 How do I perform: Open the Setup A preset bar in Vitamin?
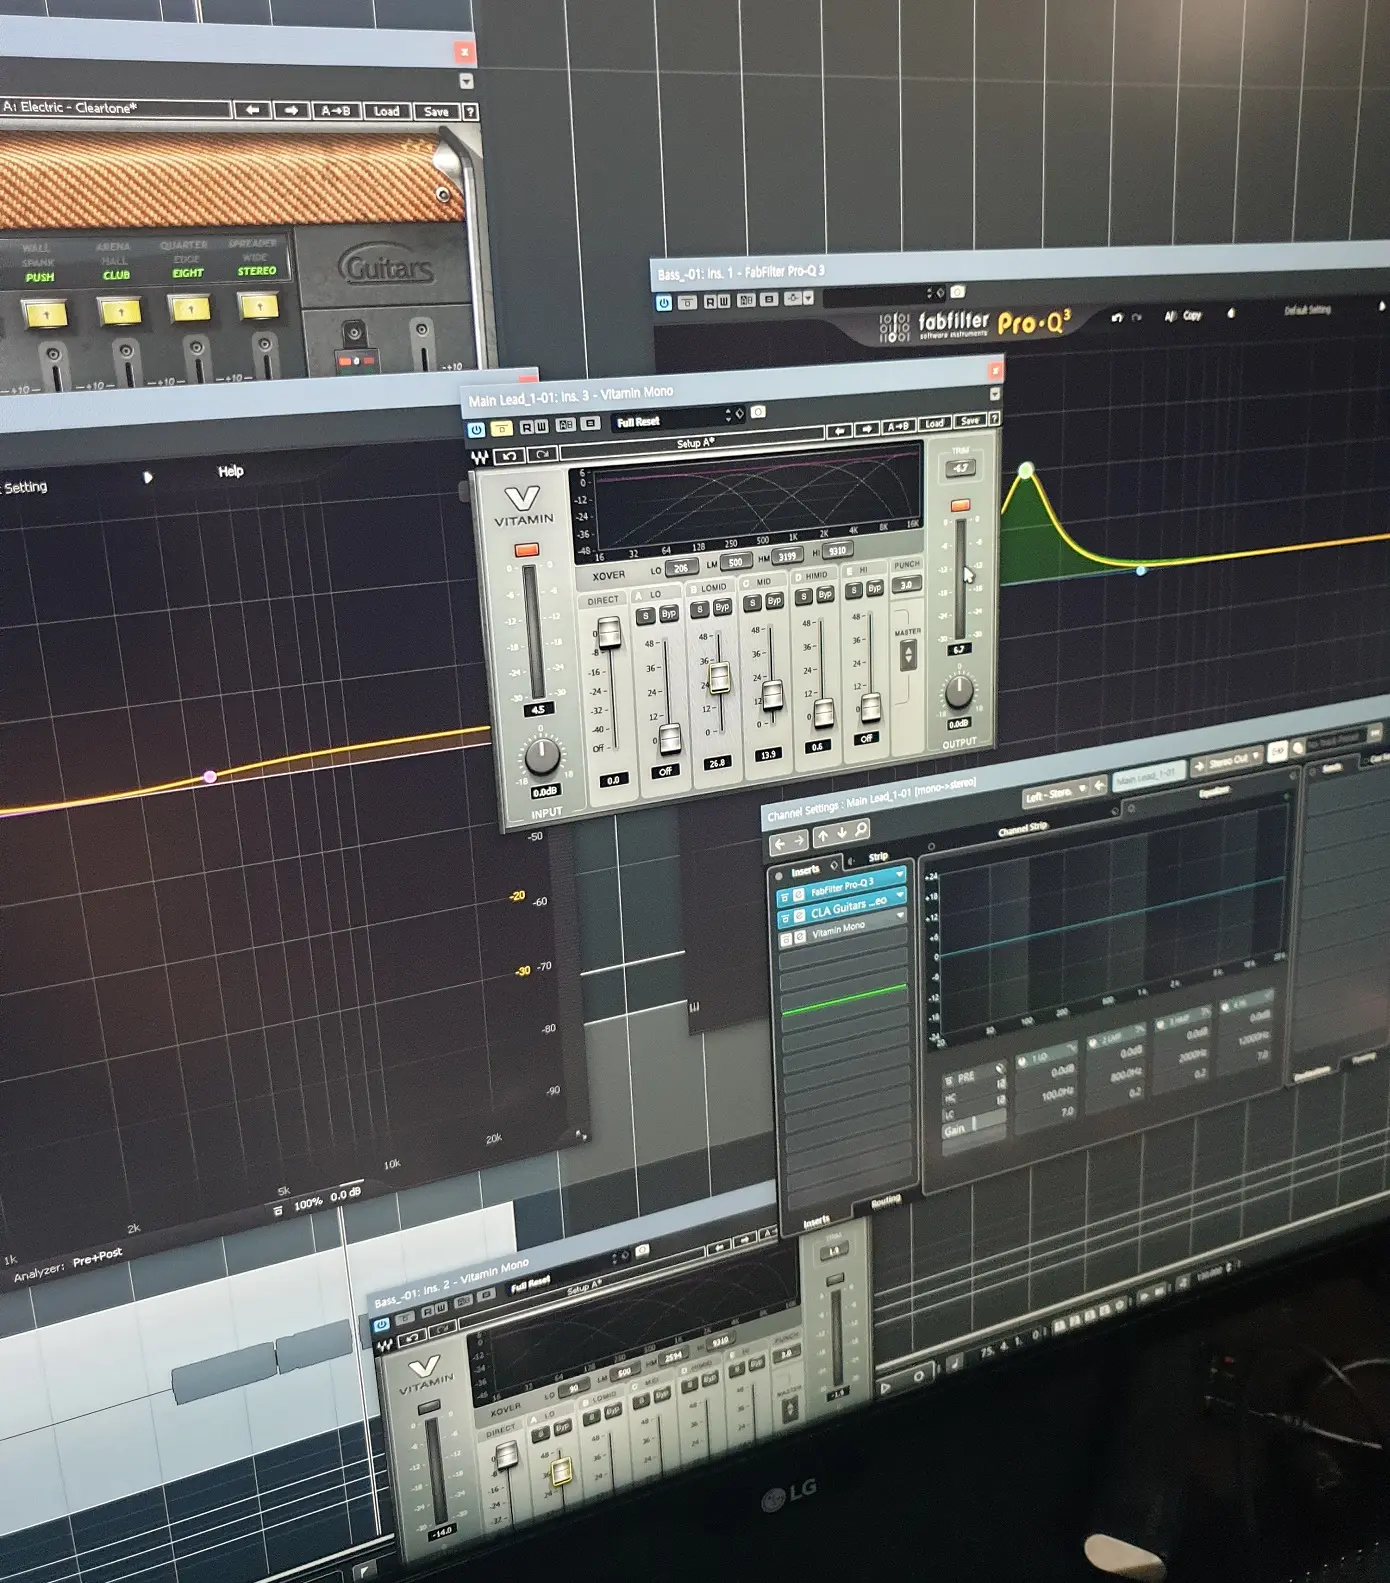694,444
